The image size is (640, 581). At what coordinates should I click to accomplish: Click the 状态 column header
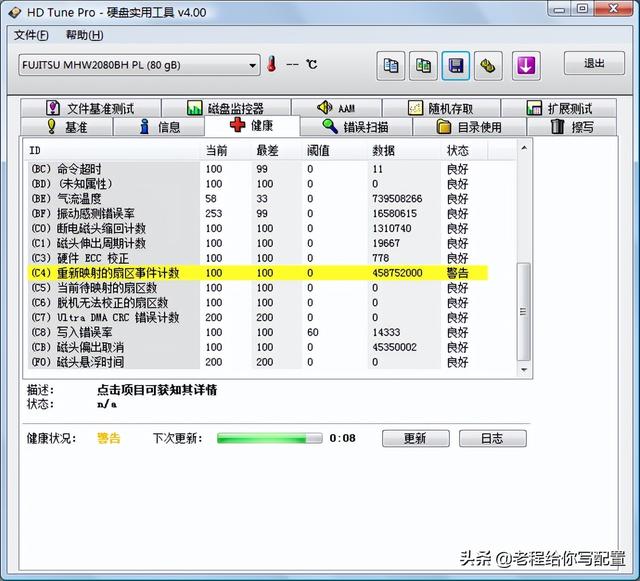pos(464,151)
